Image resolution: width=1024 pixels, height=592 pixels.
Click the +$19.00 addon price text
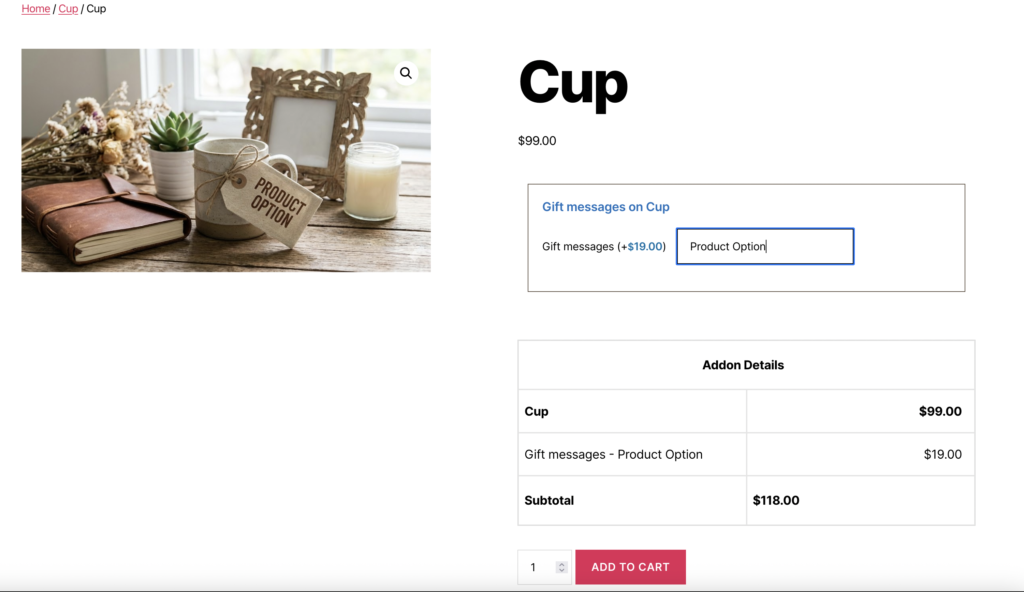tap(643, 246)
